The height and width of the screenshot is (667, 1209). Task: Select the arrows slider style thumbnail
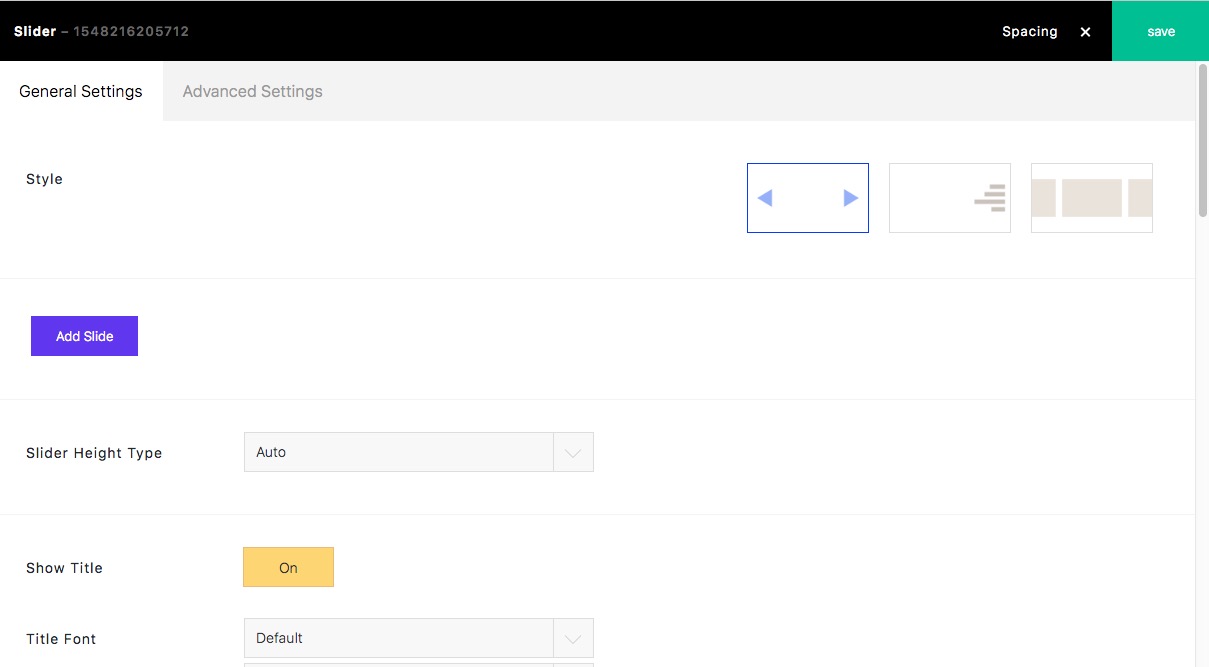pyautogui.click(x=808, y=198)
